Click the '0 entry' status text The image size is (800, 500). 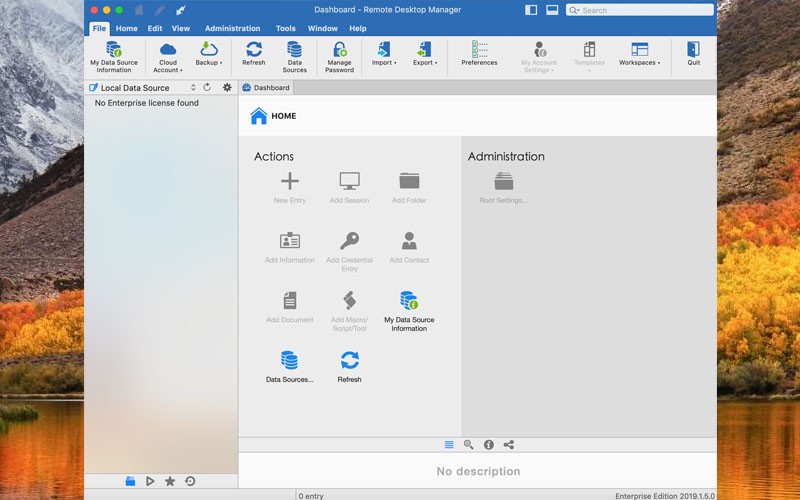click(311, 495)
